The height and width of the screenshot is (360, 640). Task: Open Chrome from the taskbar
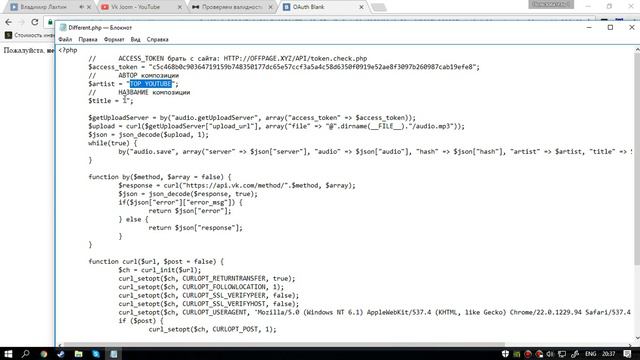pos(44,354)
